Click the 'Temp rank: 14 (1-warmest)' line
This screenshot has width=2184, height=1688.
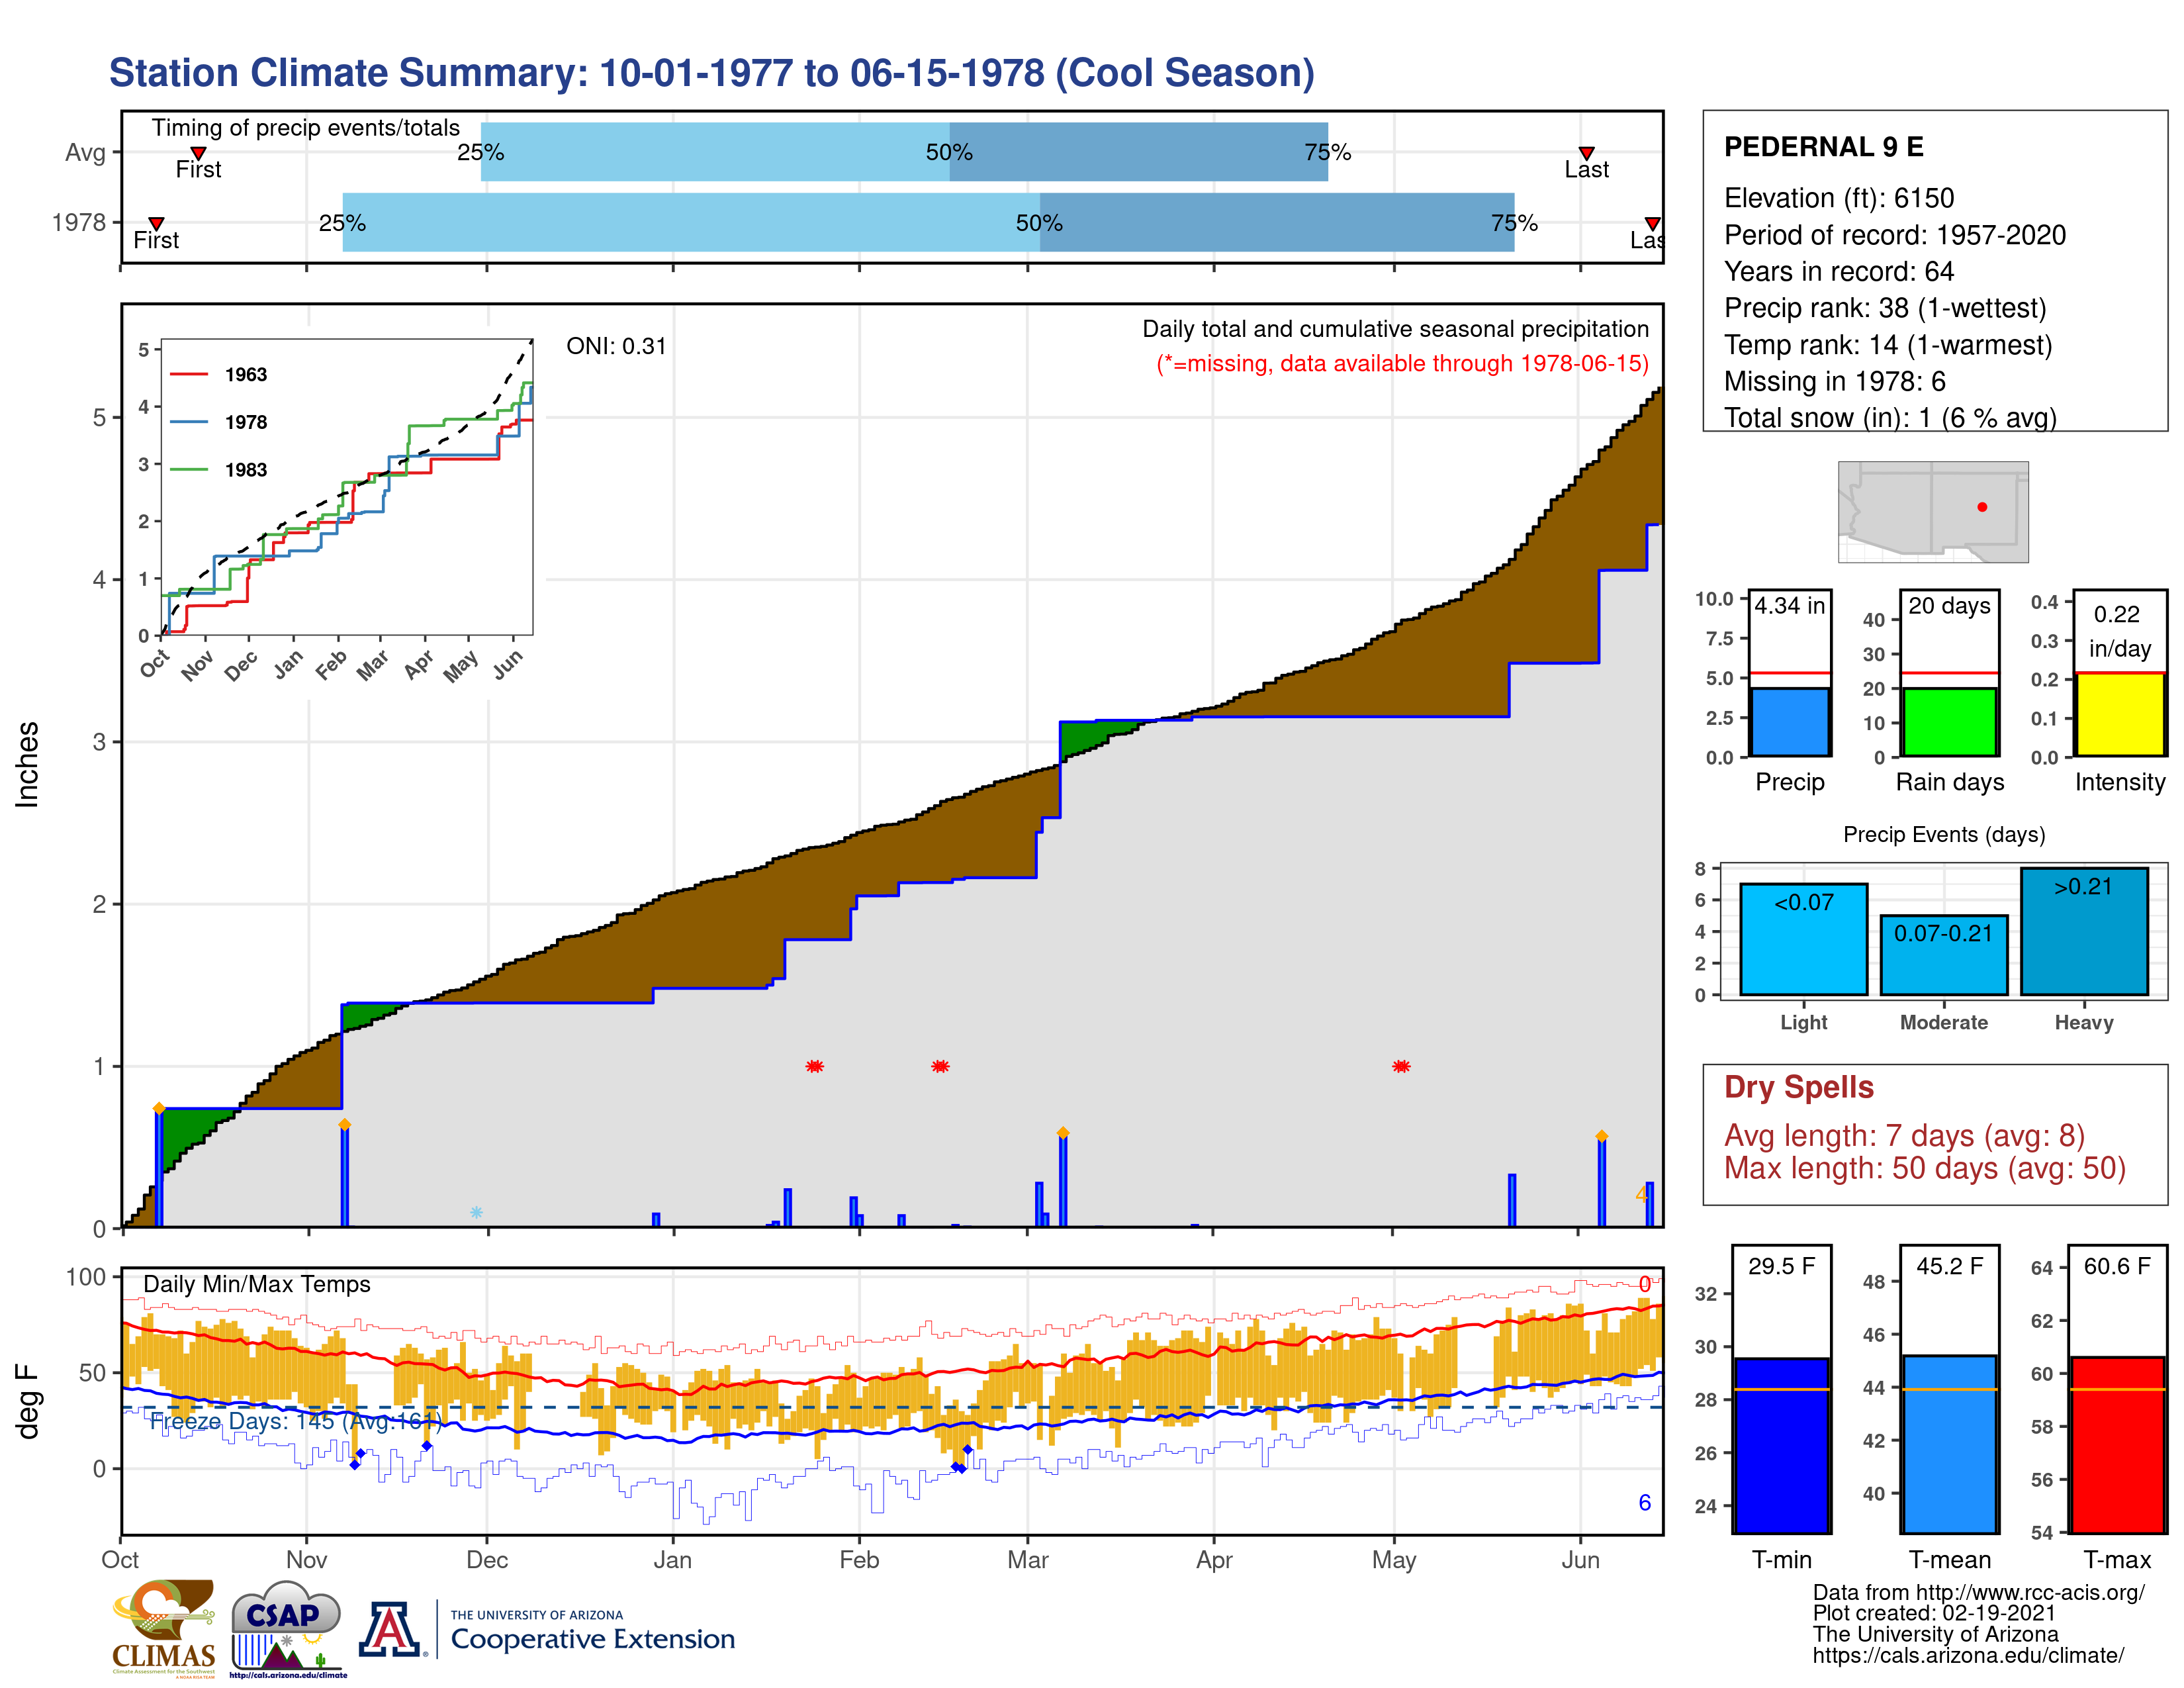[1888, 345]
